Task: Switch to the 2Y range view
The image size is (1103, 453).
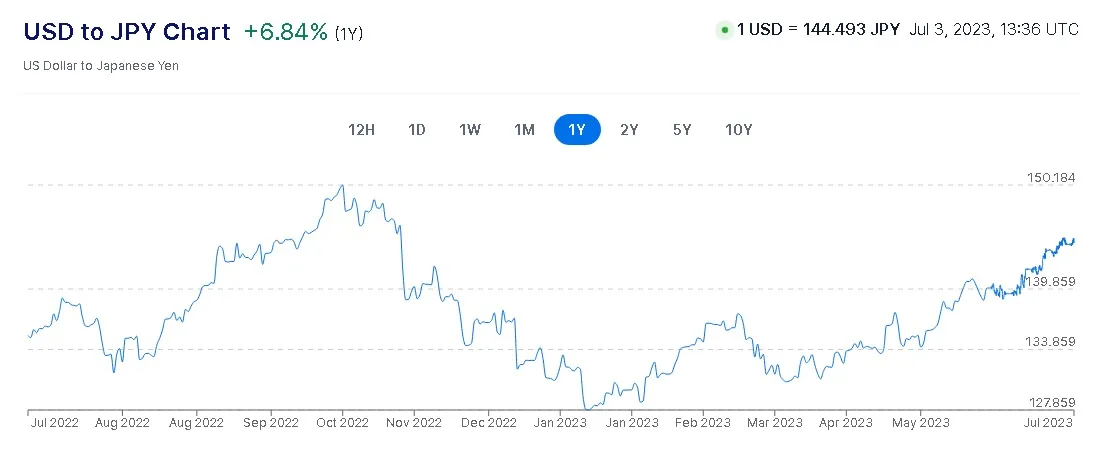Action: coord(629,129)
